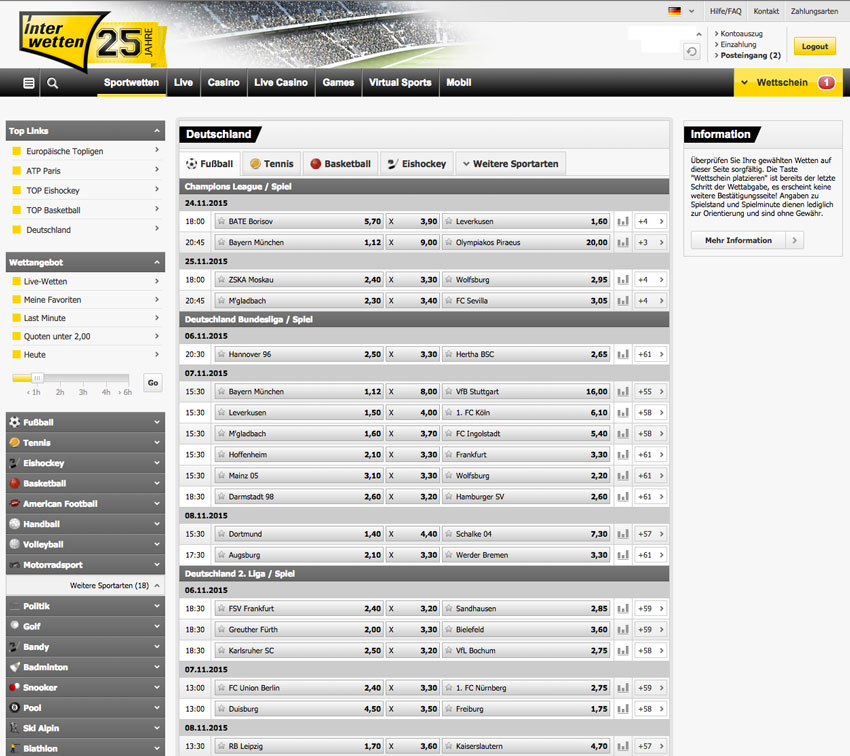Collapse Weitere Sportarten (18) list in sidebar

pos(157,585)
